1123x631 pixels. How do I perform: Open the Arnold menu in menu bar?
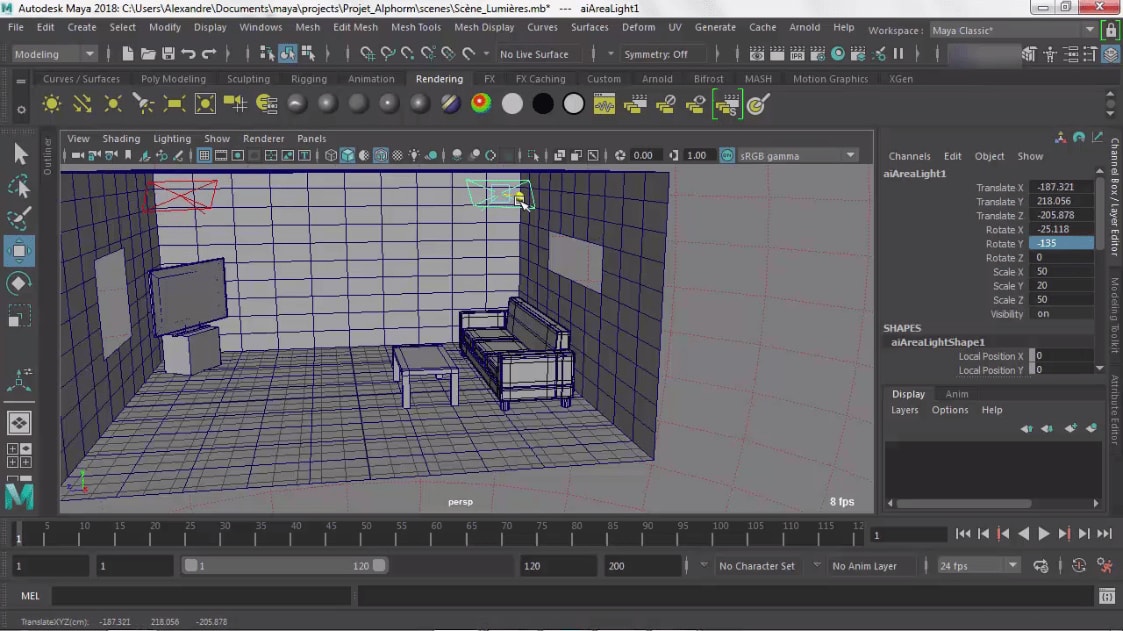[x=804, y=27]
